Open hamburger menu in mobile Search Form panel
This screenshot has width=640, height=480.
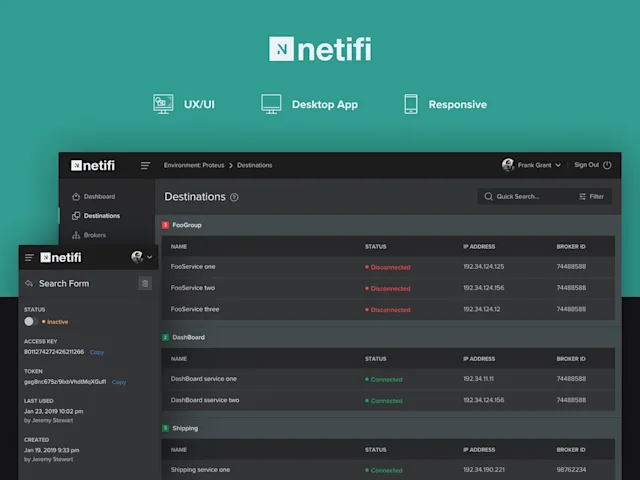pos(29,258)
